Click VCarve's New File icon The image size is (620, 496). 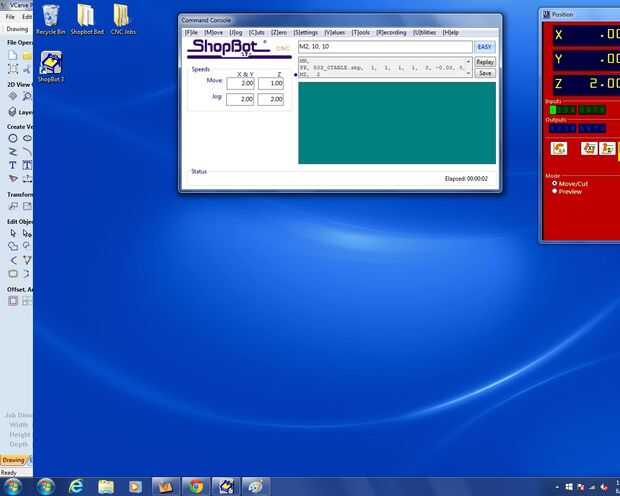13,55
